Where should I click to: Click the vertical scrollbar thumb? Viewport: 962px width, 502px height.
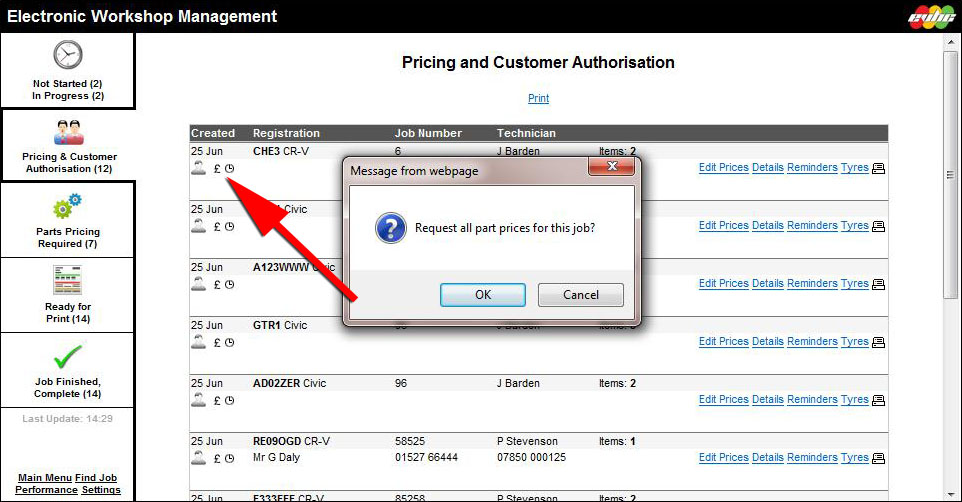click(x=951, y=175)
